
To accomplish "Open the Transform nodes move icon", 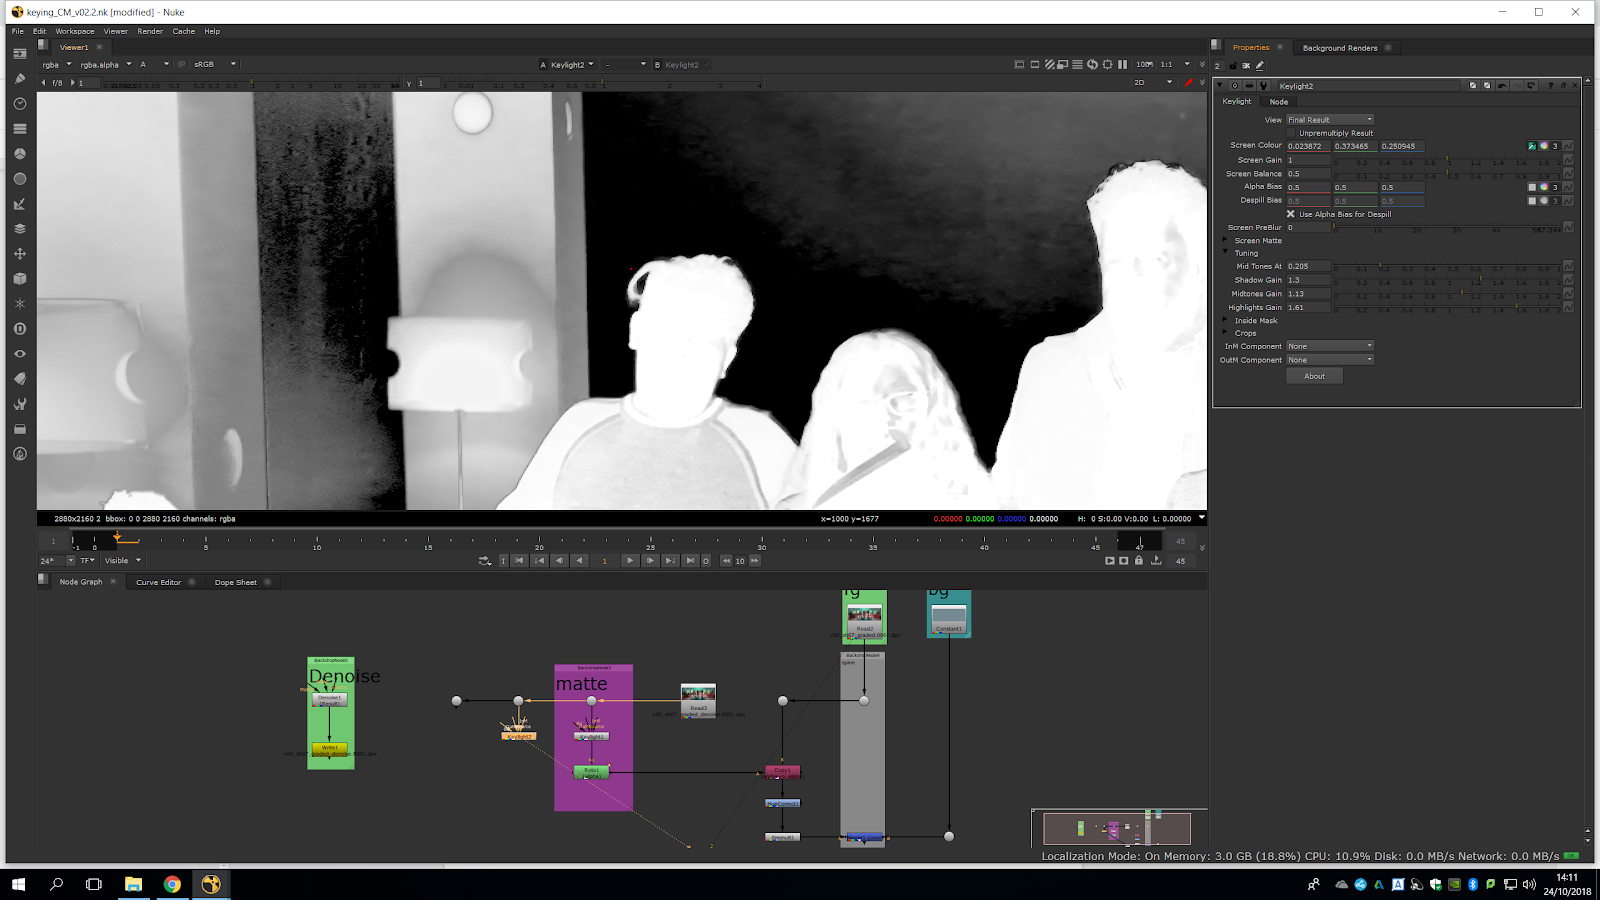I will click(x=19, y=254).
